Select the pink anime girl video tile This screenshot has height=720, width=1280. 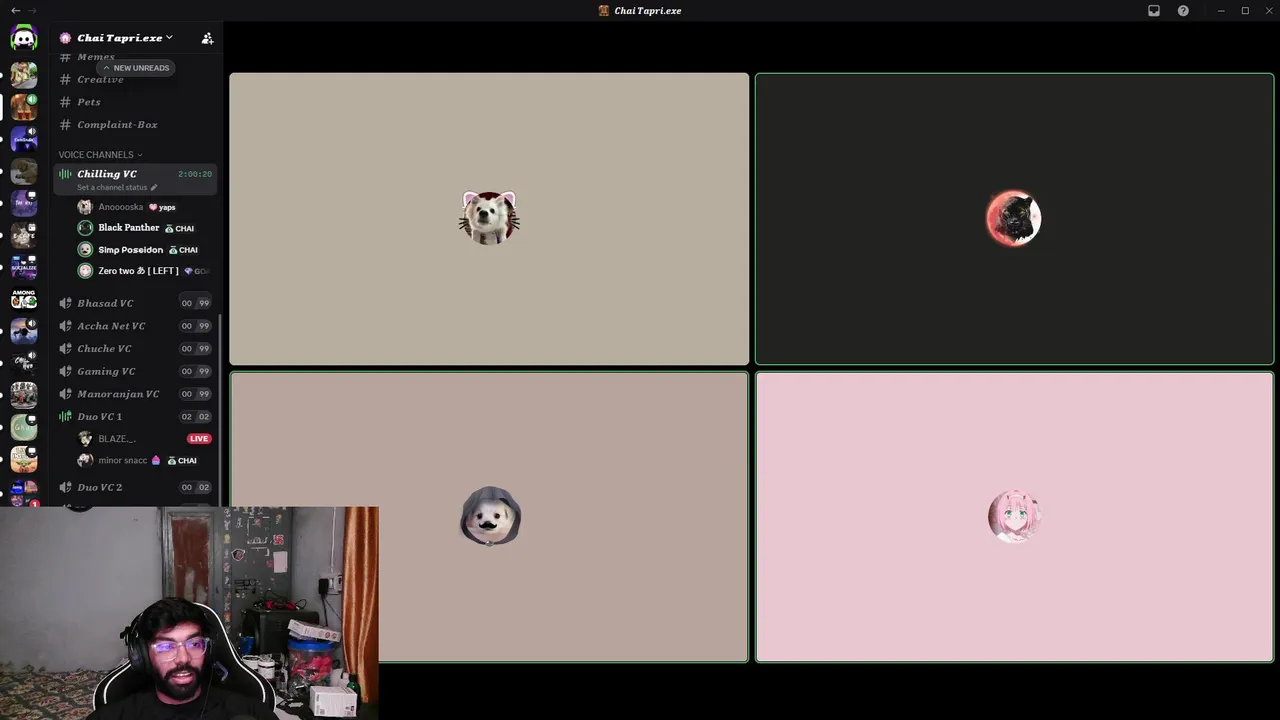[x=1014, y=517]
